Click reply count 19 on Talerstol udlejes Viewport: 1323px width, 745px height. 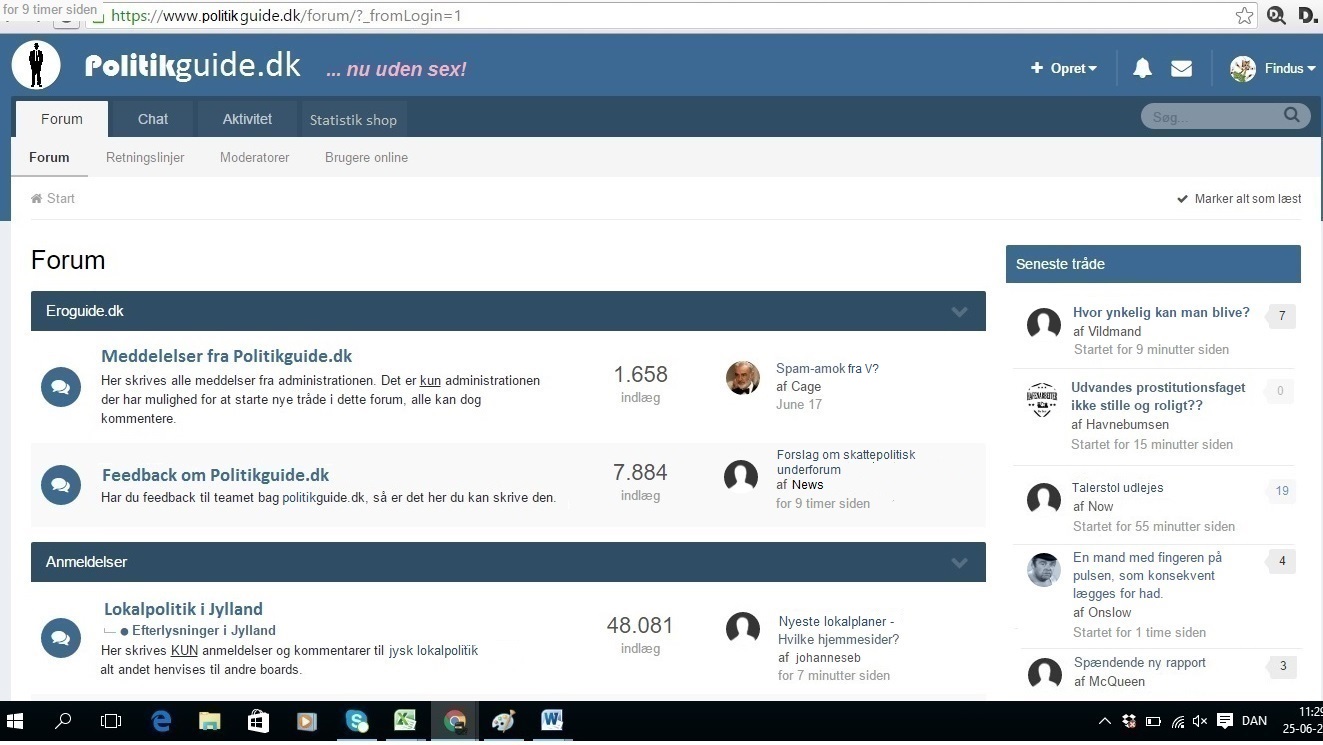tap(1281, 490)
